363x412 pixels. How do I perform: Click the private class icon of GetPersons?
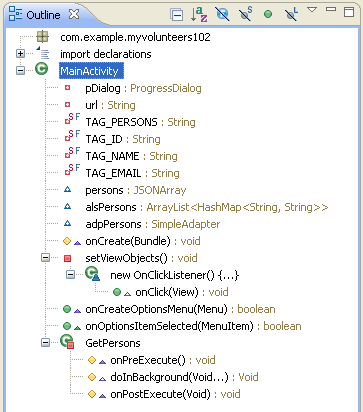point(67,342)
